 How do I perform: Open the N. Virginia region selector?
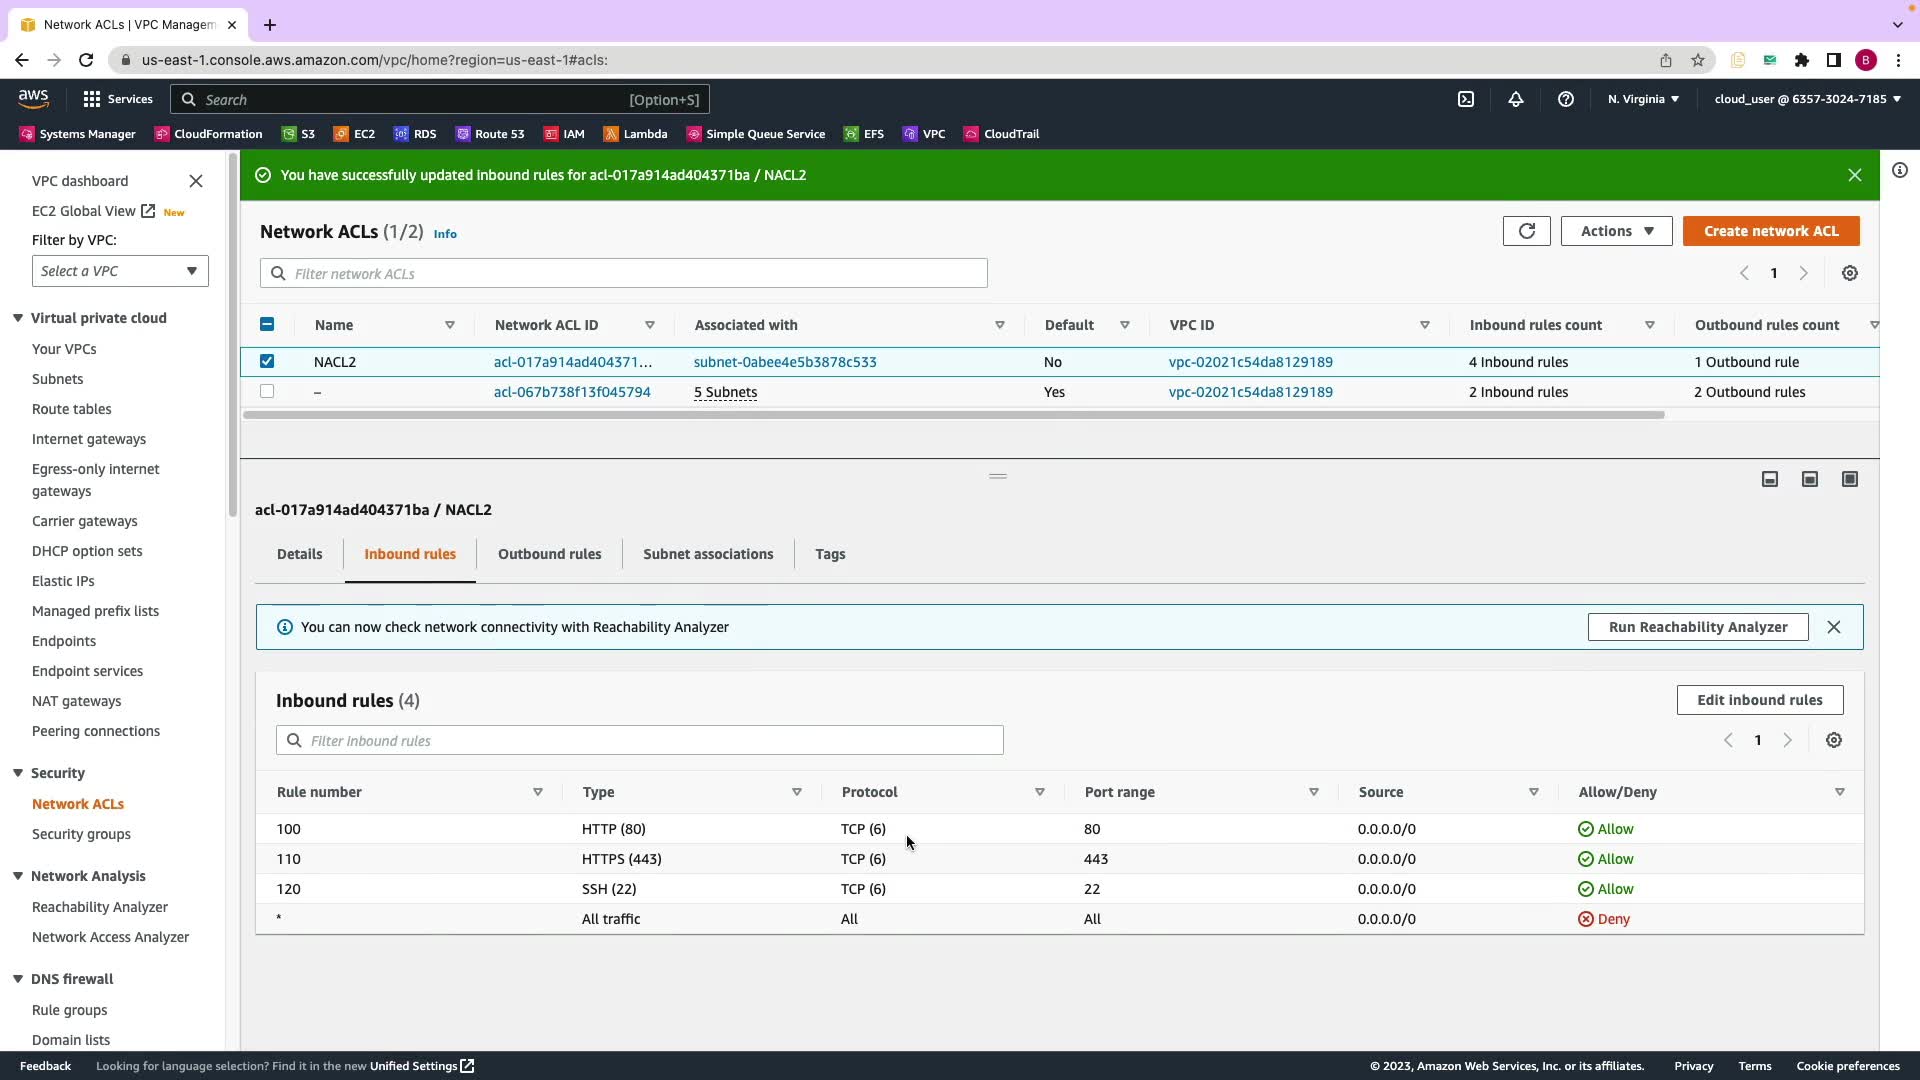point(1643,99)
